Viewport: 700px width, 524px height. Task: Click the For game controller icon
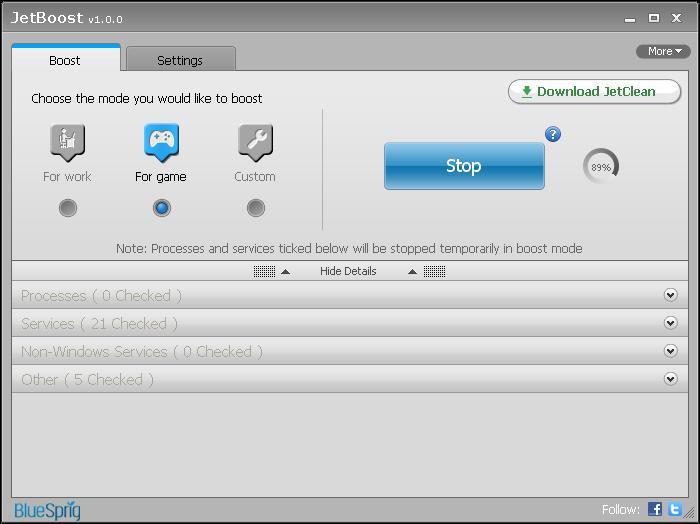coord(161,142)
